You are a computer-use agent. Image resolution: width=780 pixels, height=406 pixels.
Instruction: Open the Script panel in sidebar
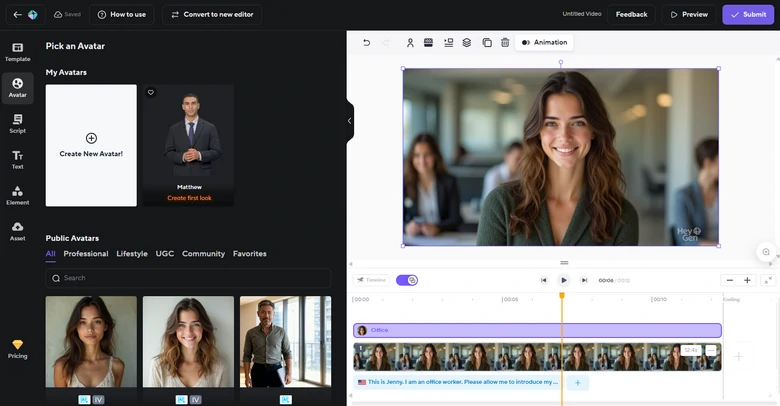(17, 123)
